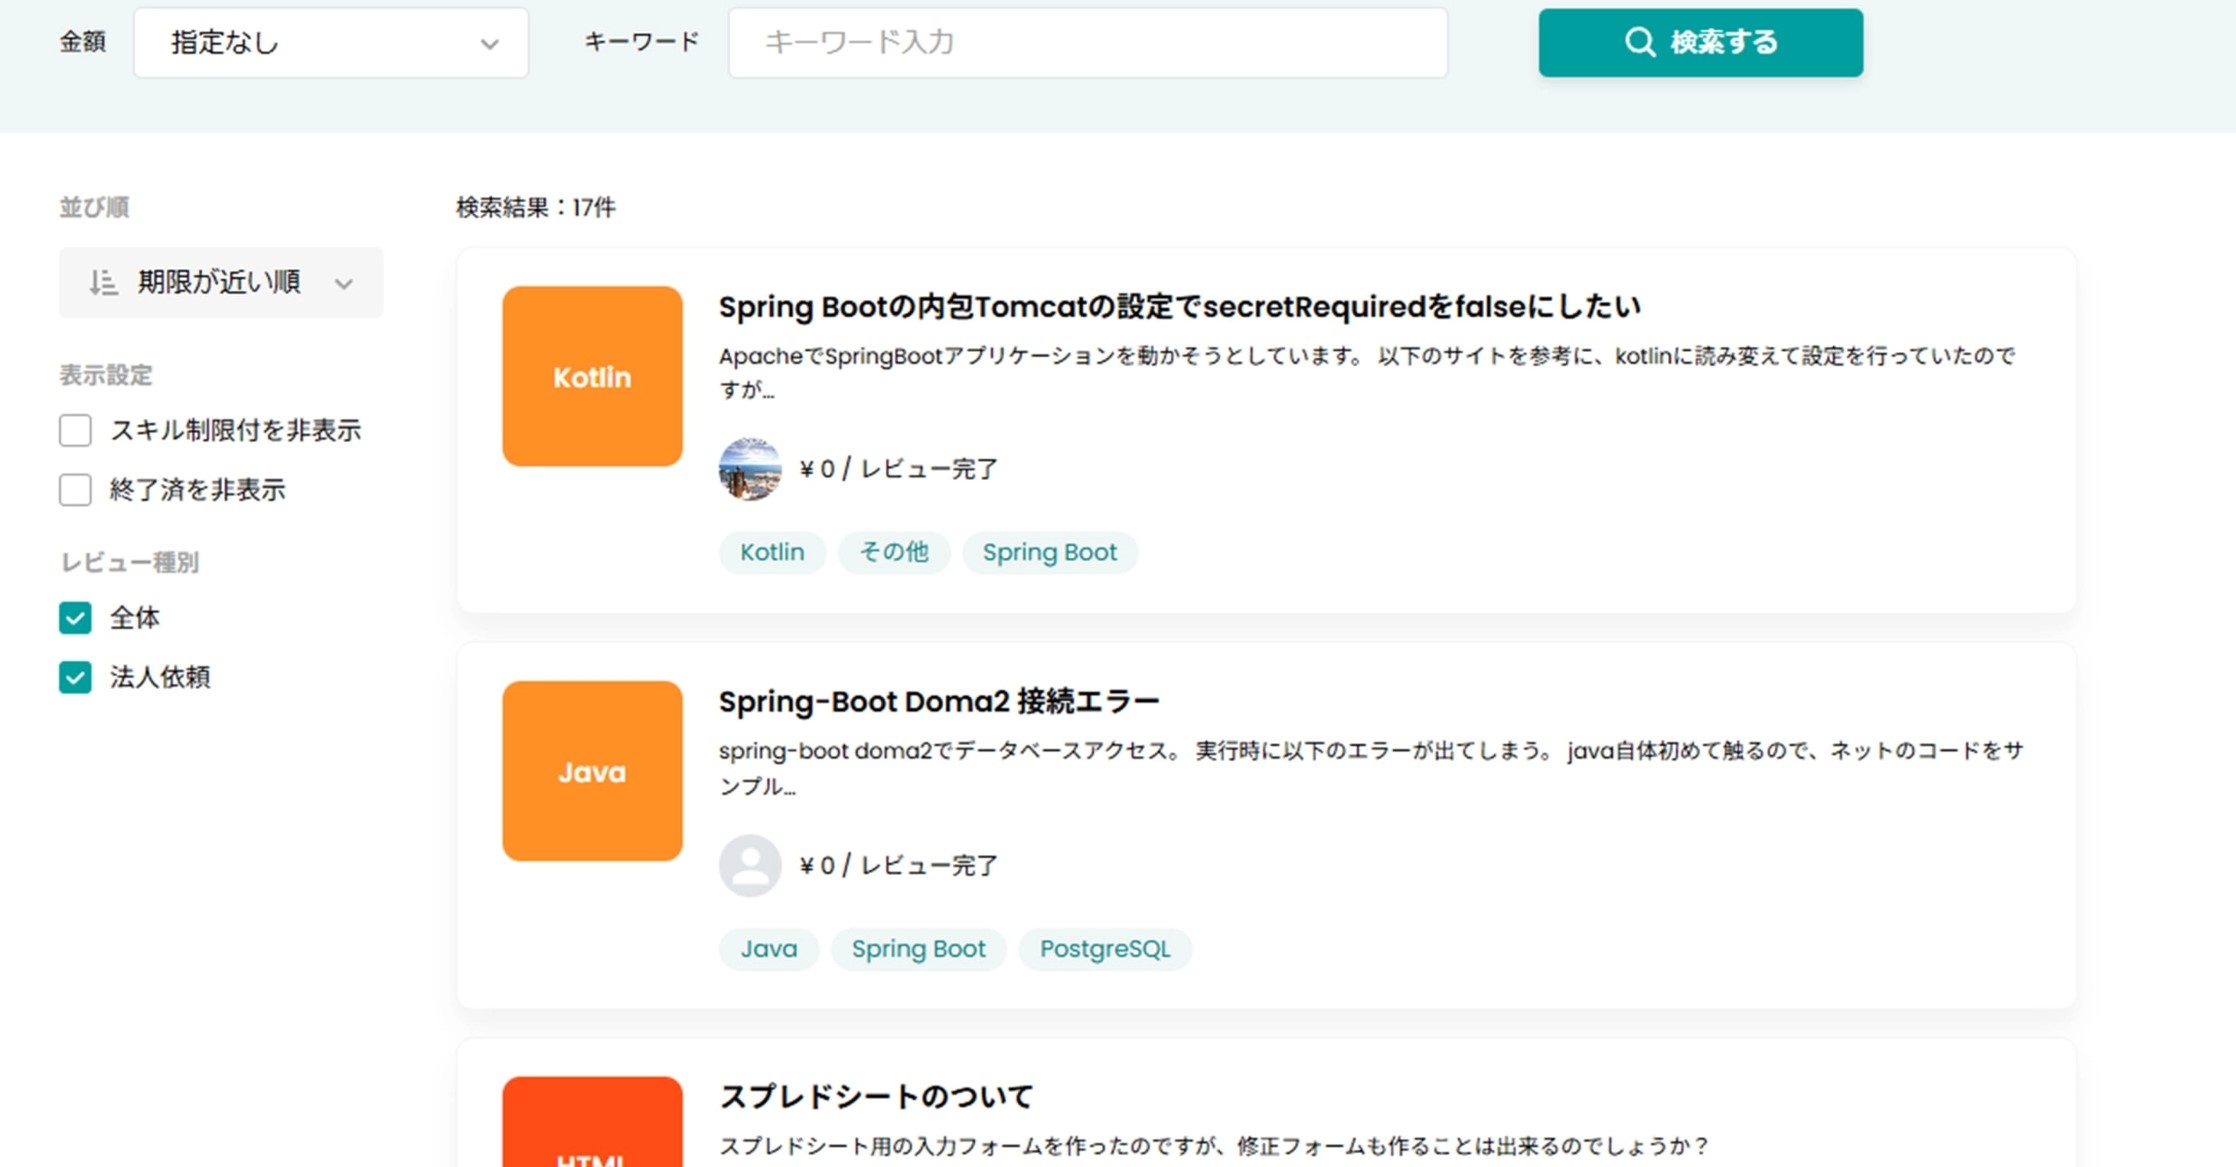Viewport: 2236px width, 1167px height.
Task: Open the Spring-Boot Doma2 接続エラー title
Action: point(939,701)
